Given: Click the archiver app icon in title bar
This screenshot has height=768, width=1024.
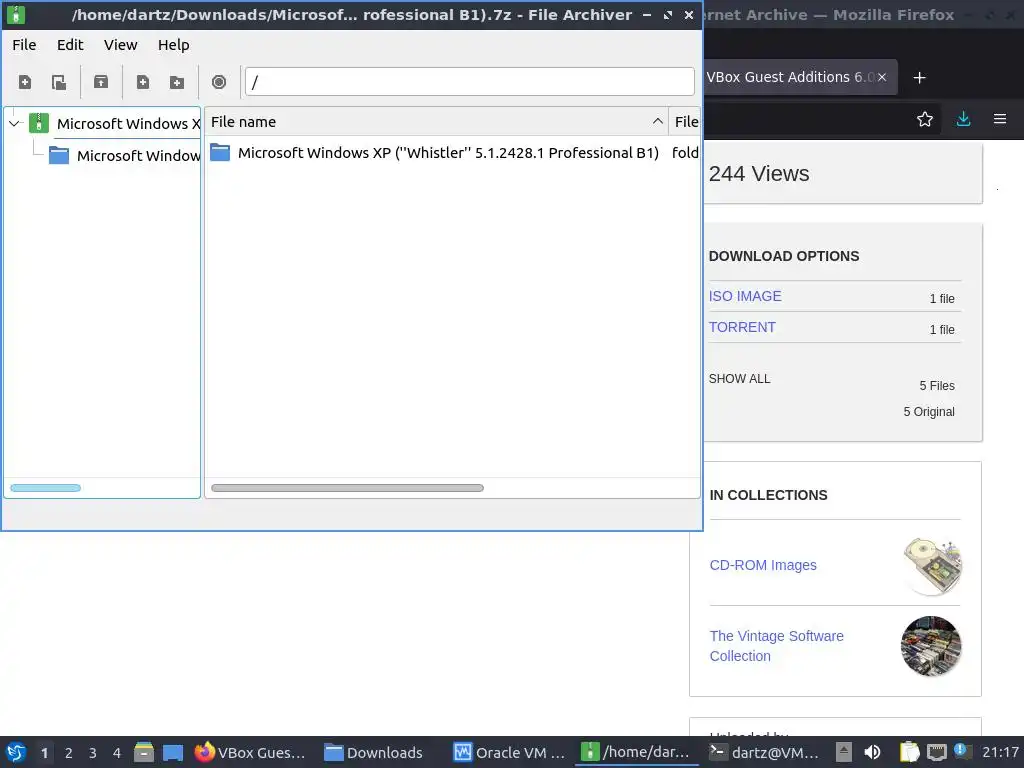Looking at the screenshot, I should [x=16, y=14].
